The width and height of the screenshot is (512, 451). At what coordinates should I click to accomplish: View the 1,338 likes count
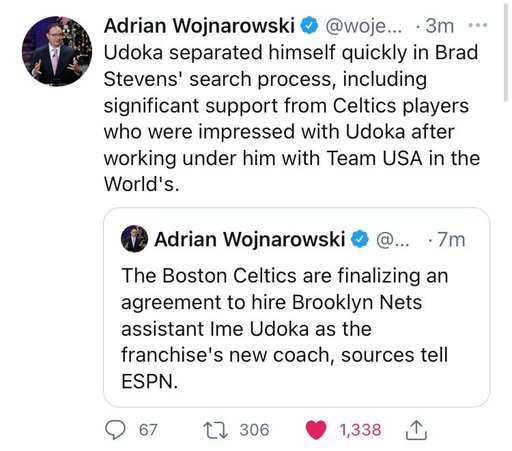pyautogui.click(x=360, y=430)
